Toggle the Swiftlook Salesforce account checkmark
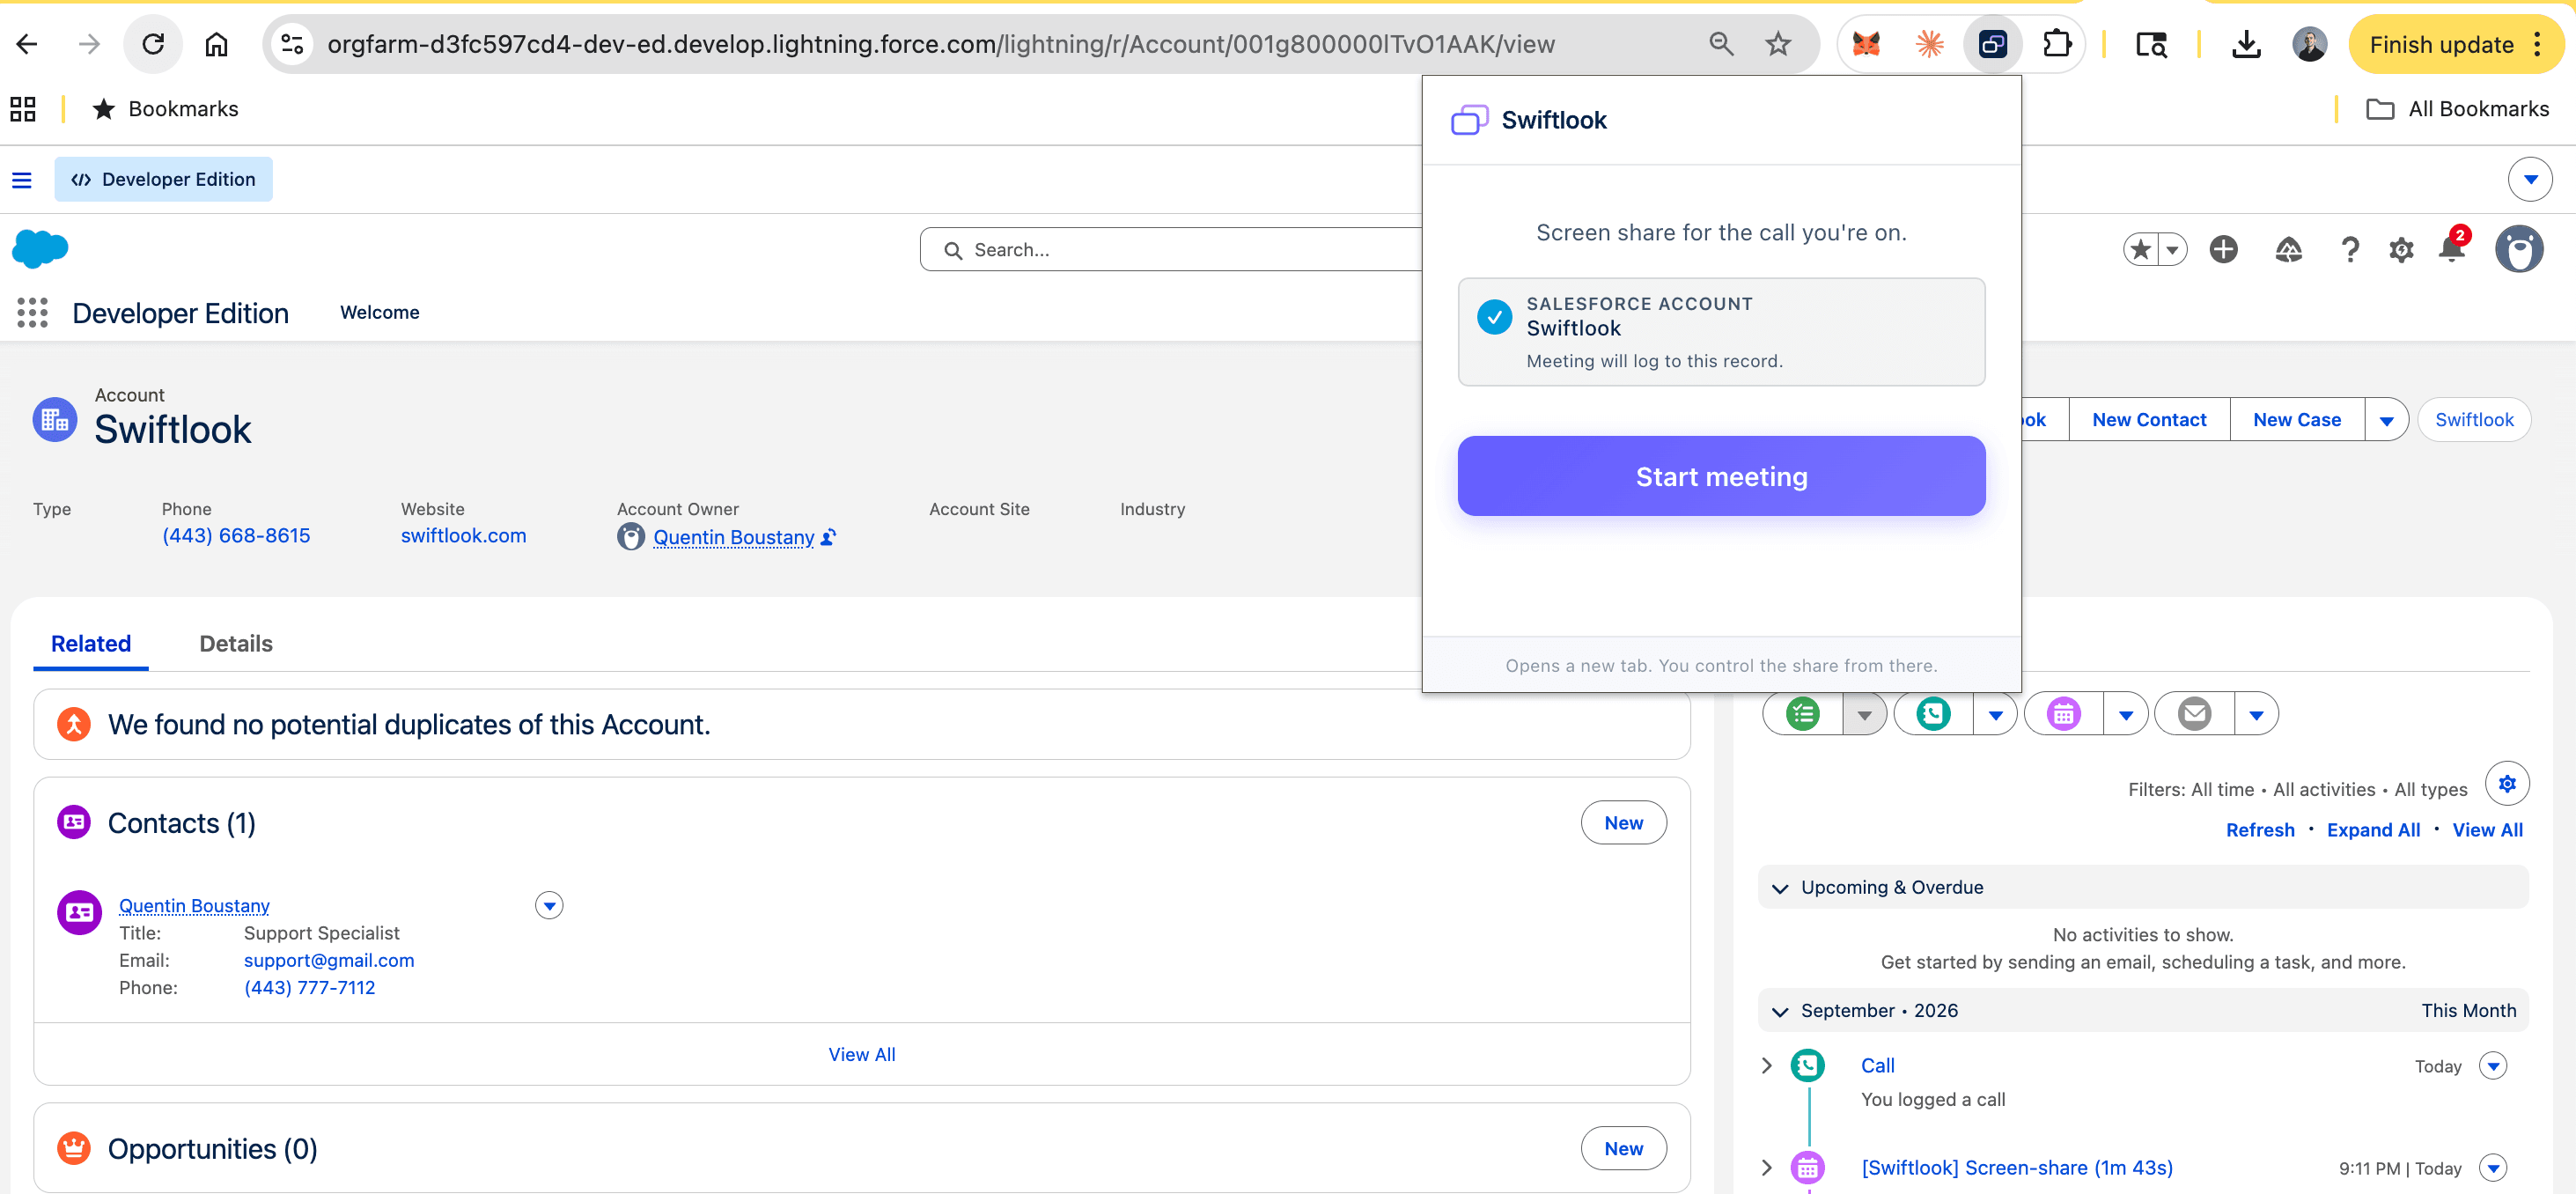 pos(1494,317)
